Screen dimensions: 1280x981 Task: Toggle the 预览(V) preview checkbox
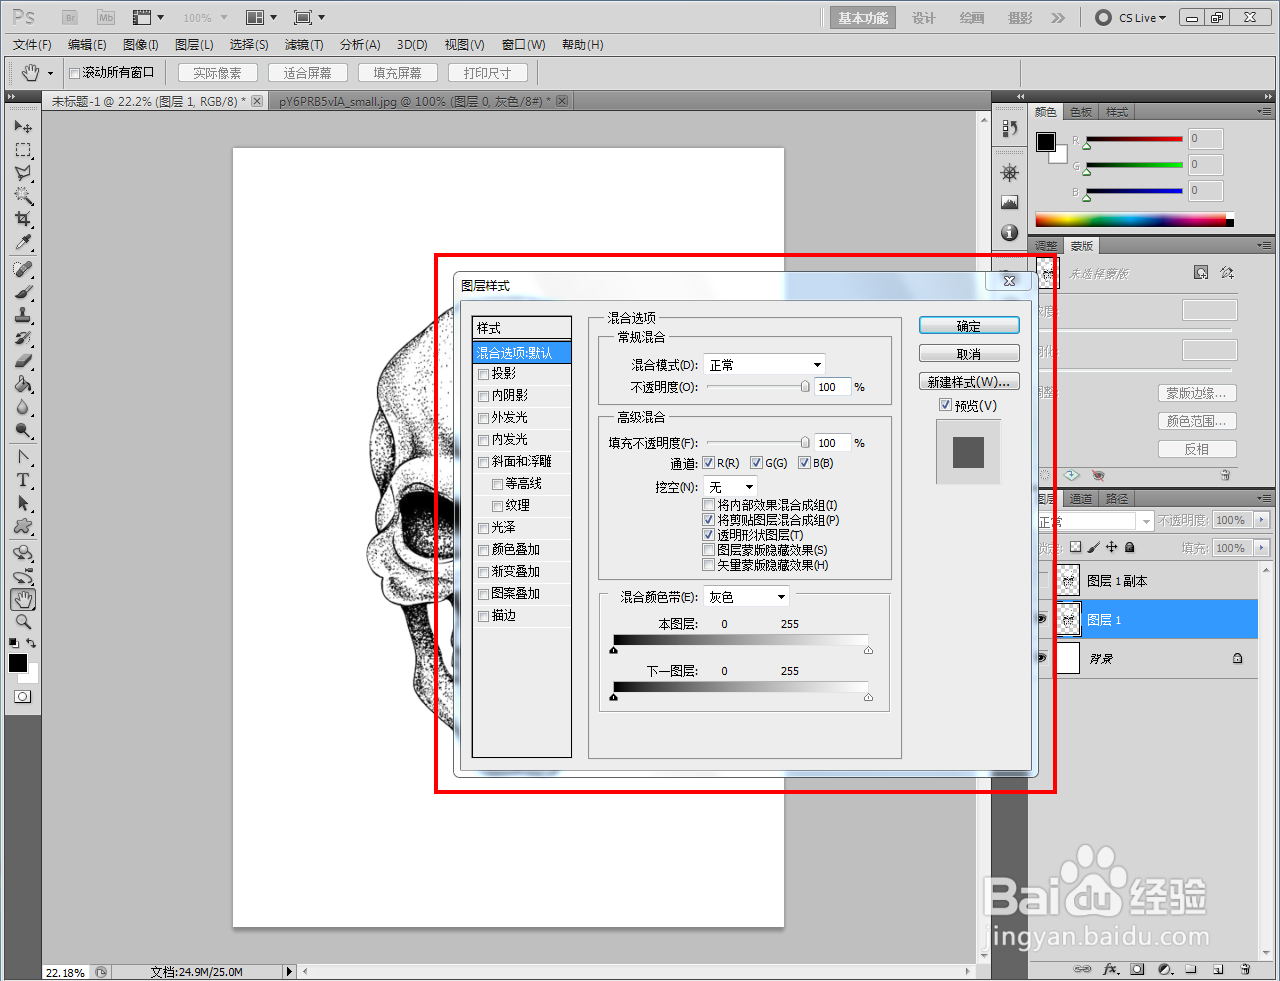click(945, 405)
